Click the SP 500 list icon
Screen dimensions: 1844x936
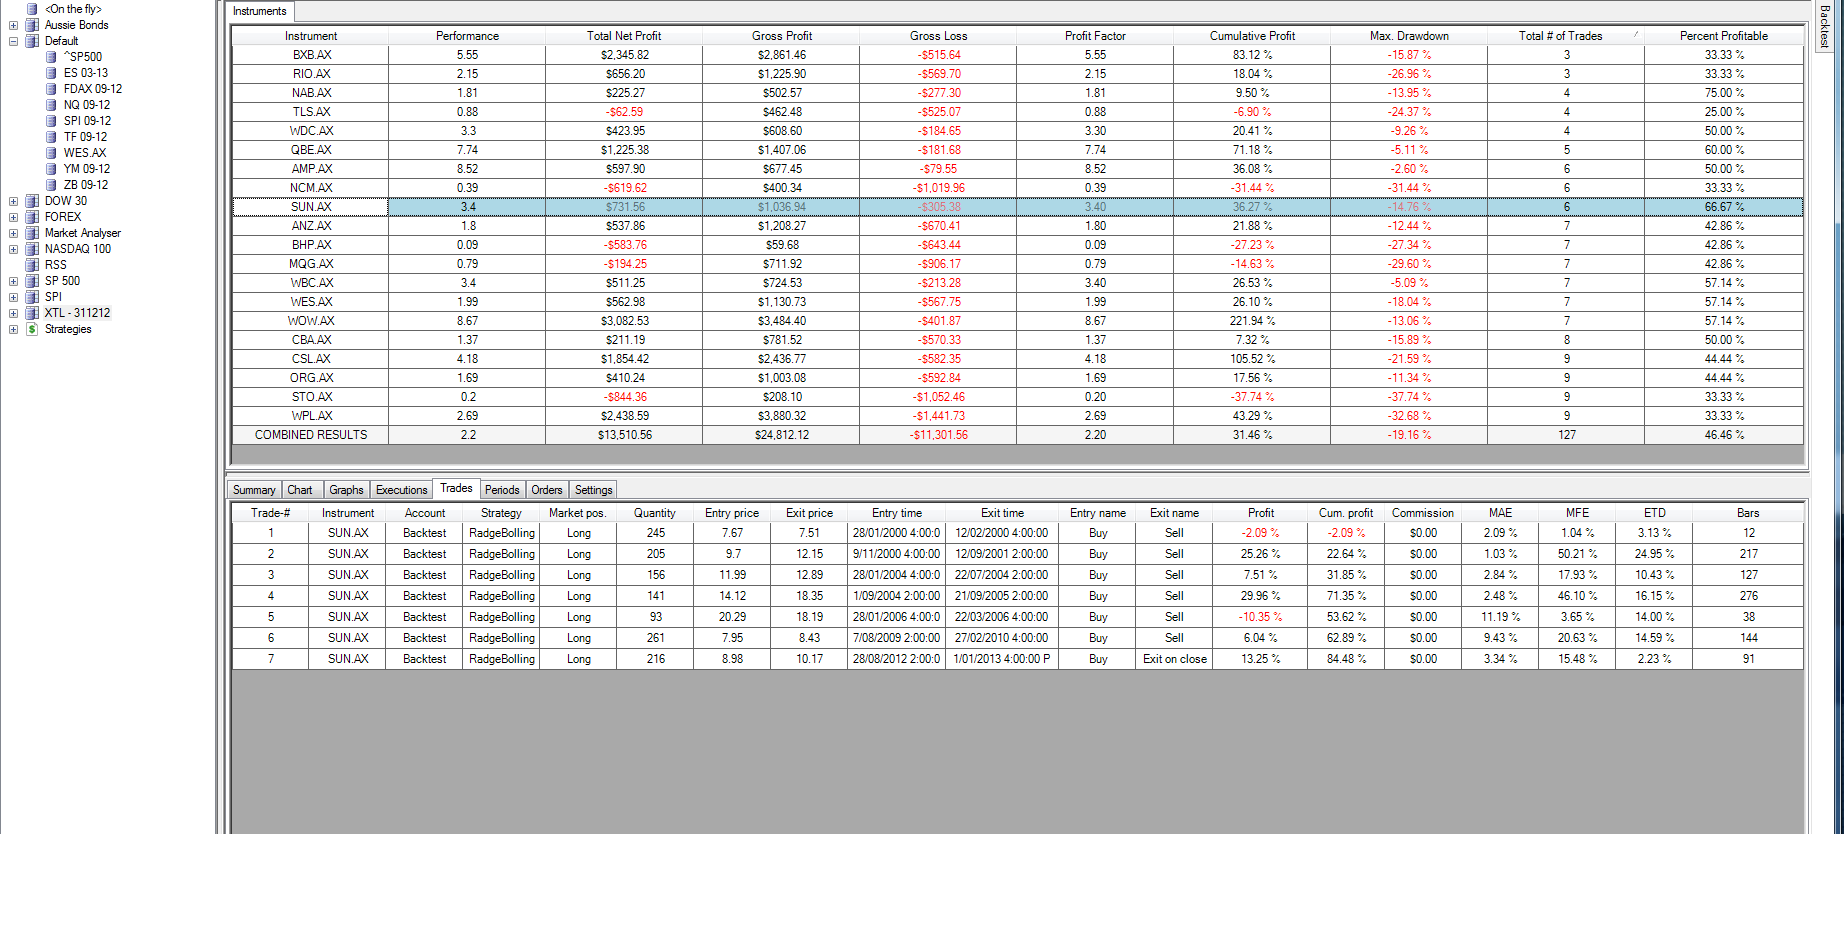pos(32,281)
